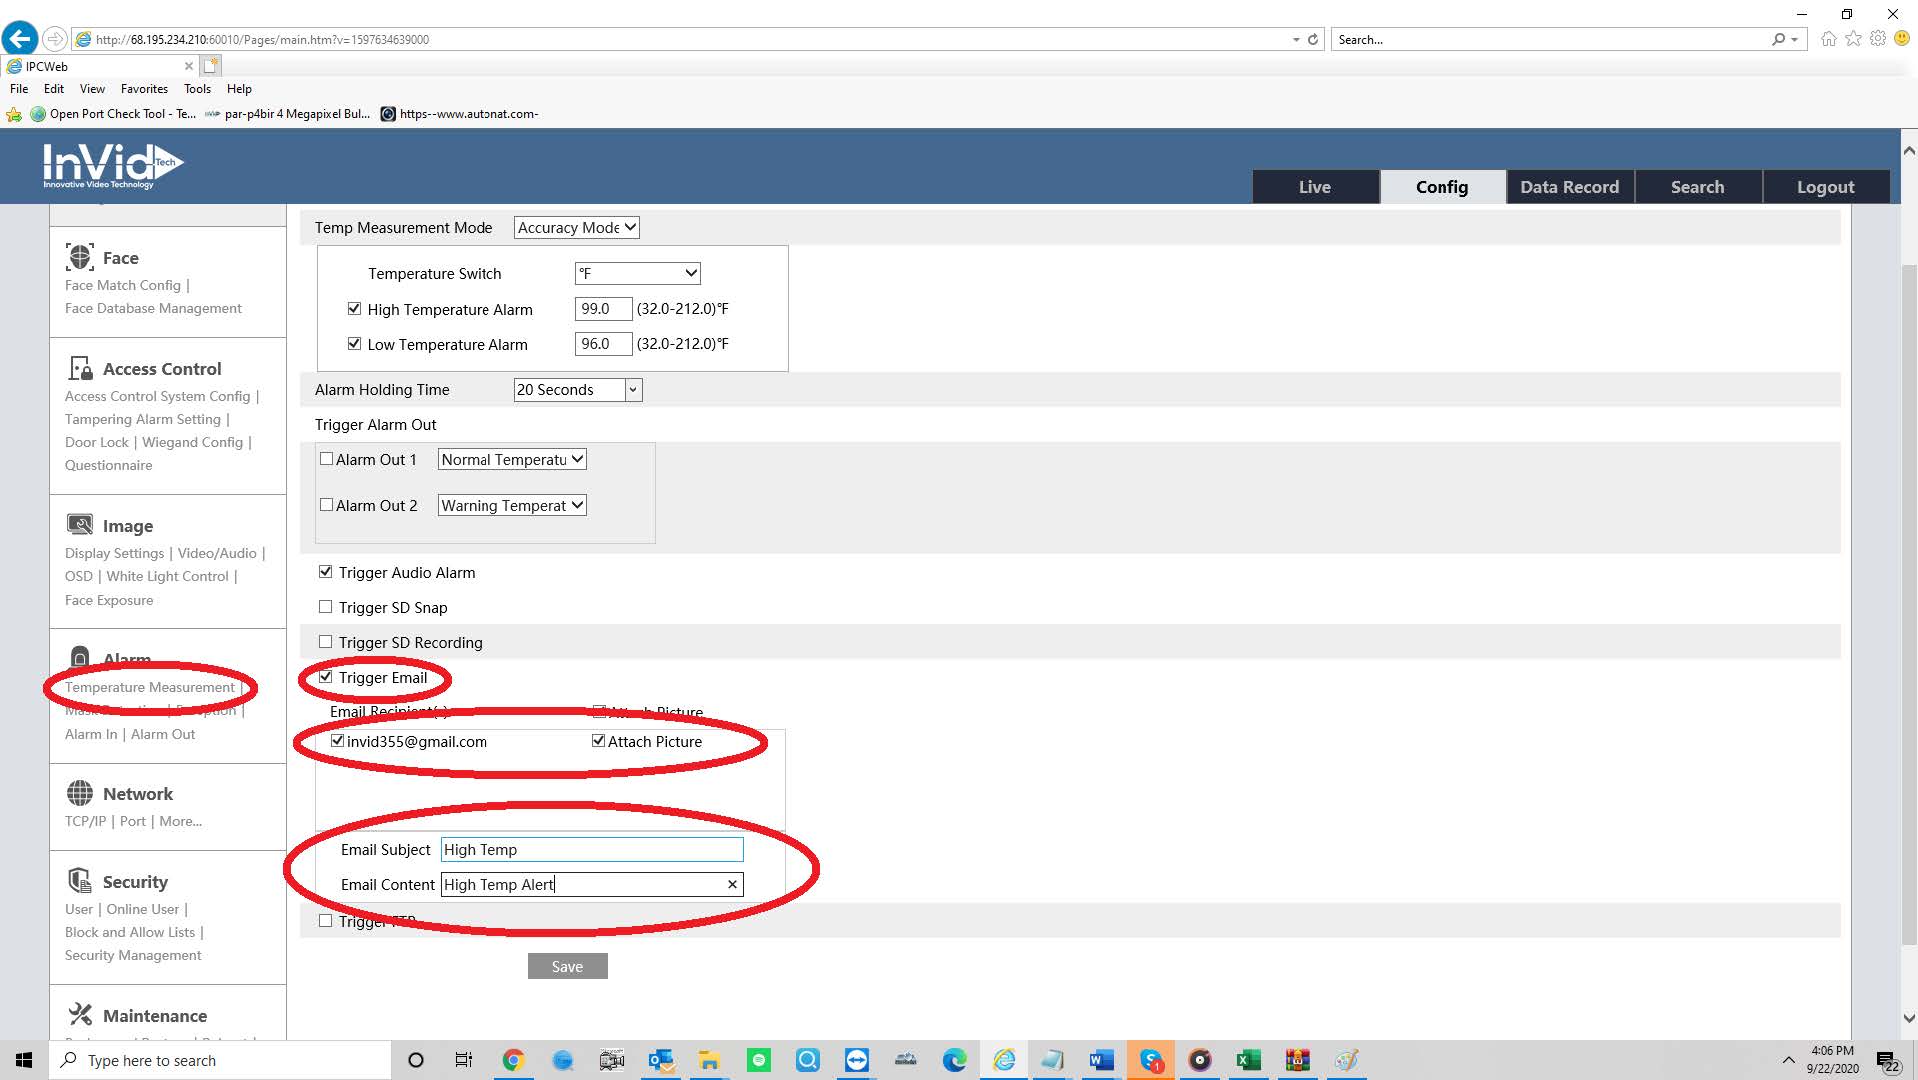Click the Security shield icon

(80, 881)
